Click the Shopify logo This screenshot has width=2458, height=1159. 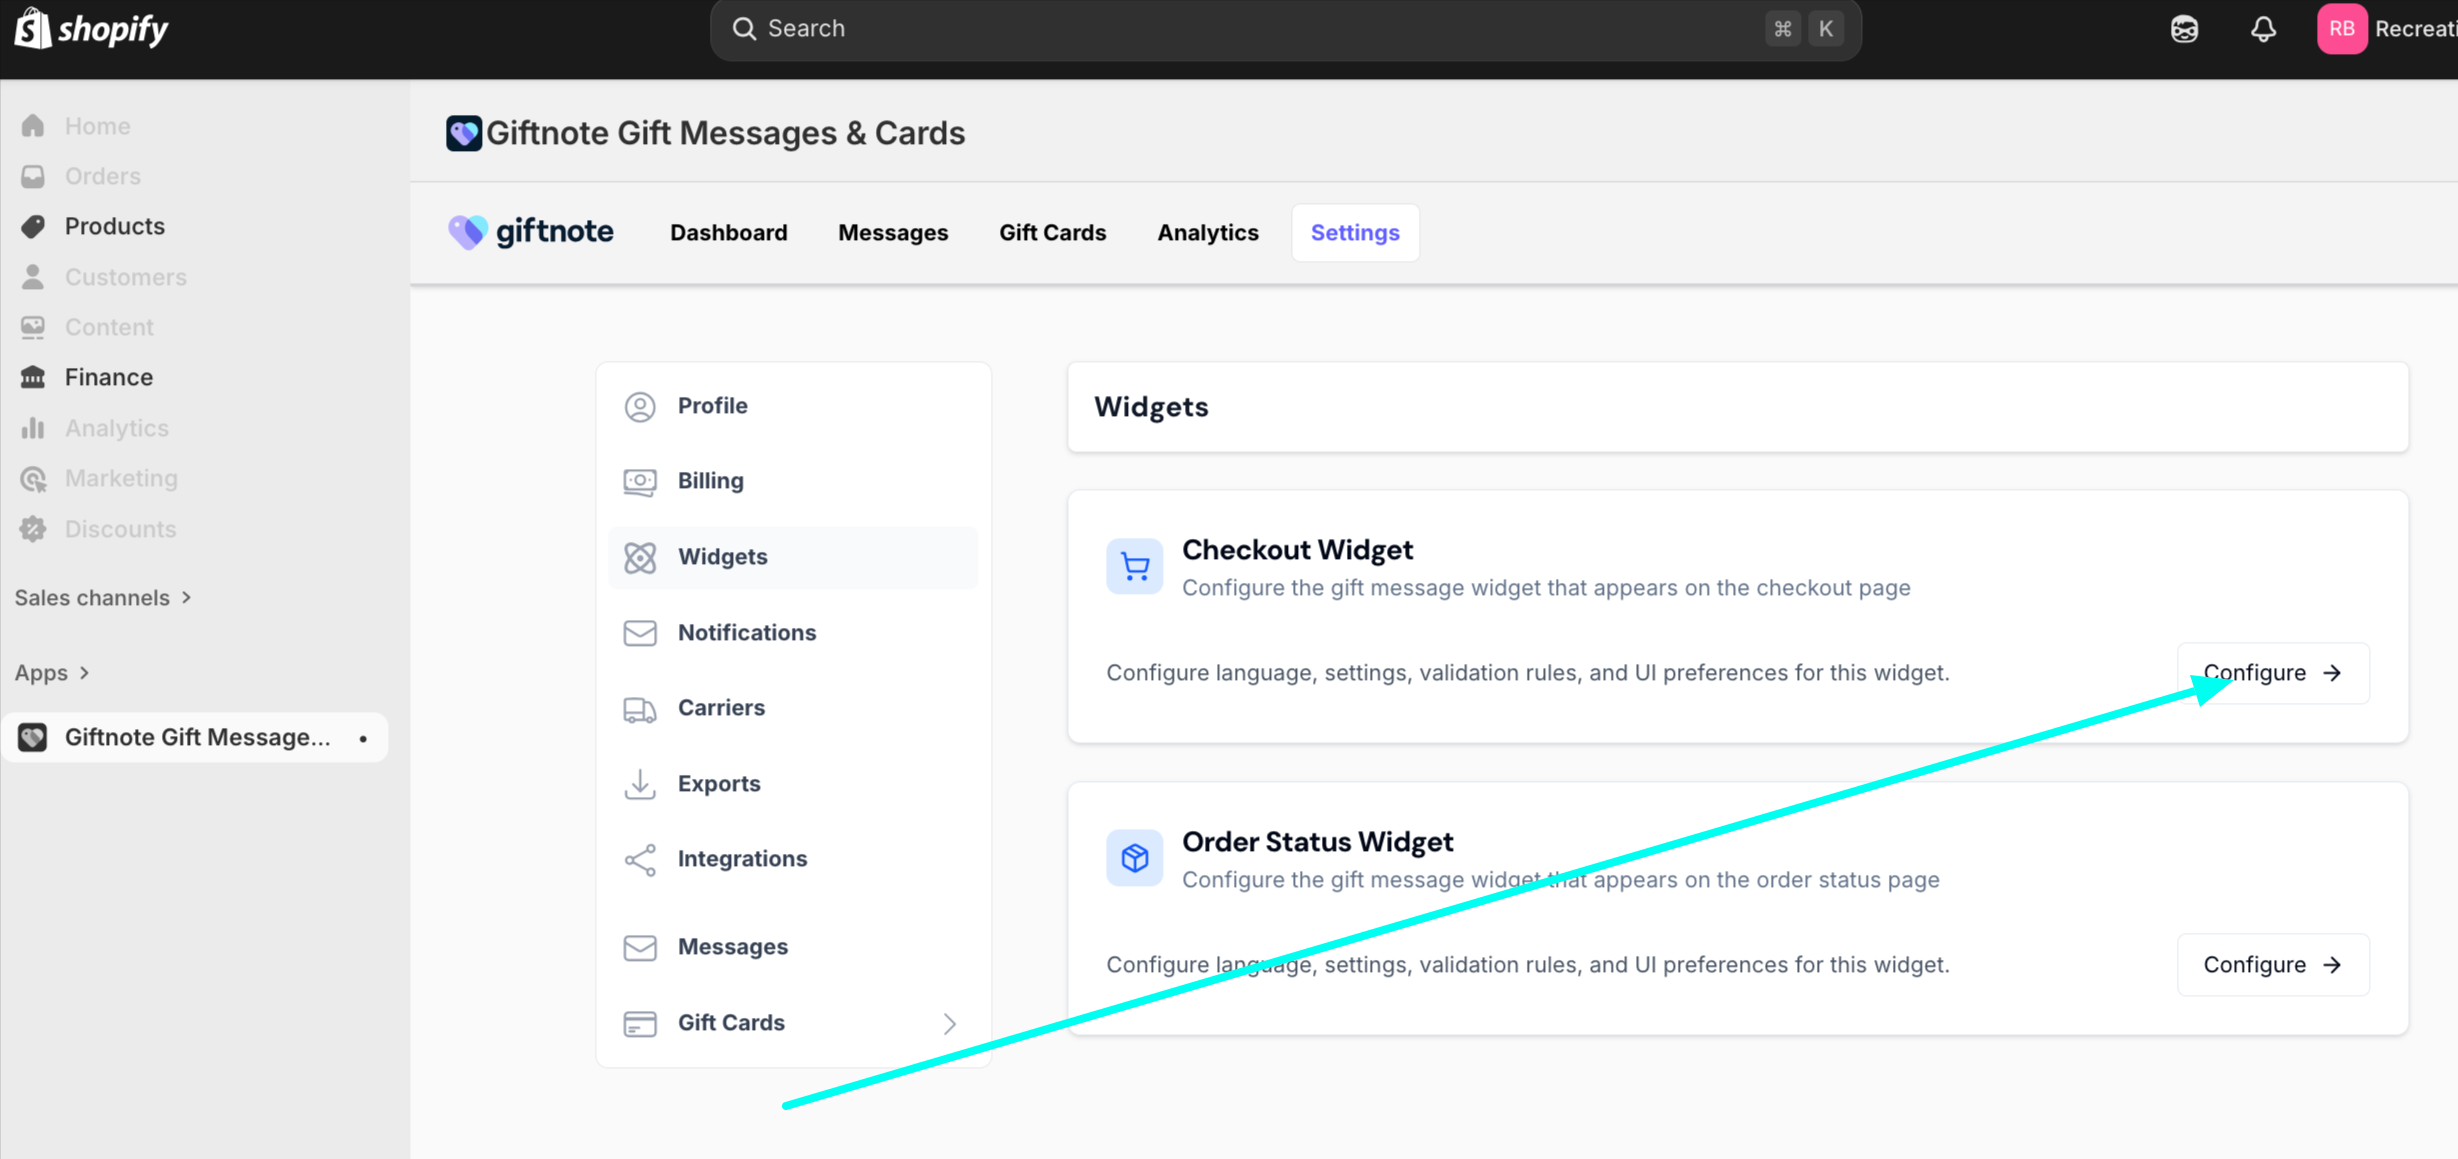pos(91,29)
